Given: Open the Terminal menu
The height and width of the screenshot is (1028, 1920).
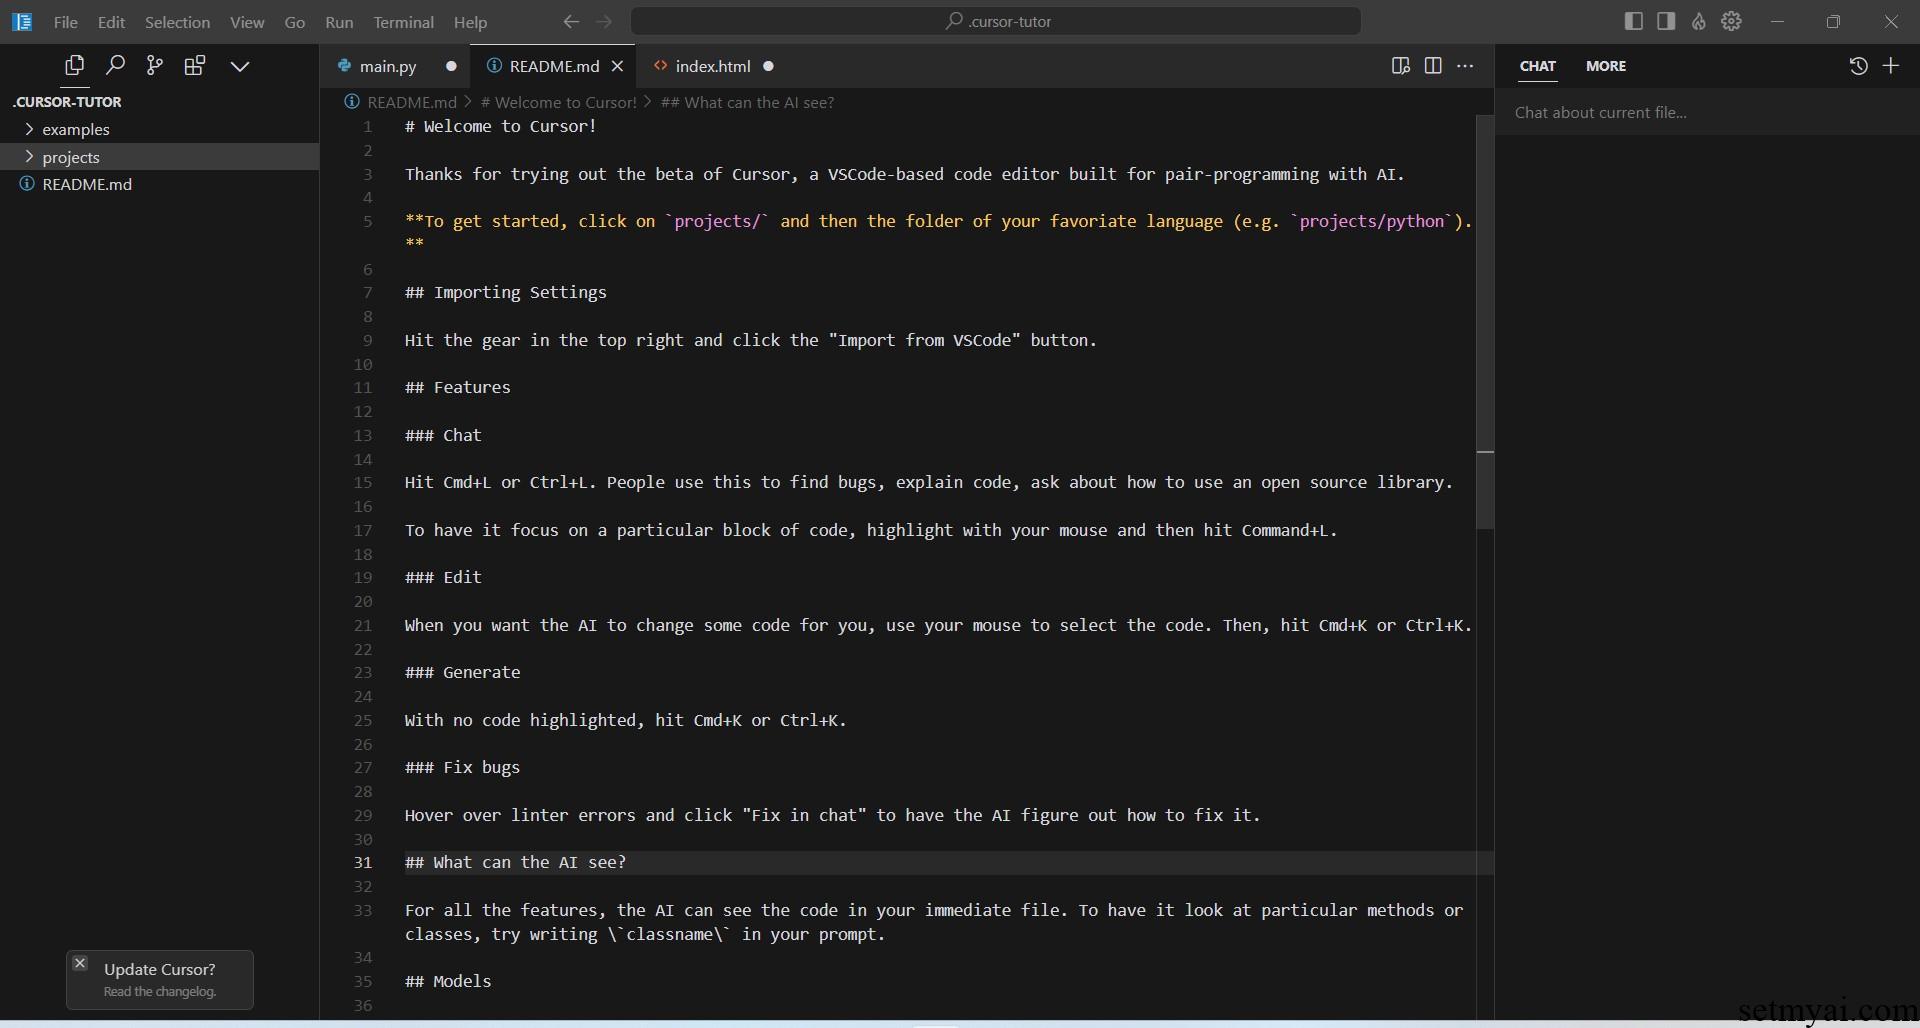Looking at the screenshot, I should click(403, 22).
